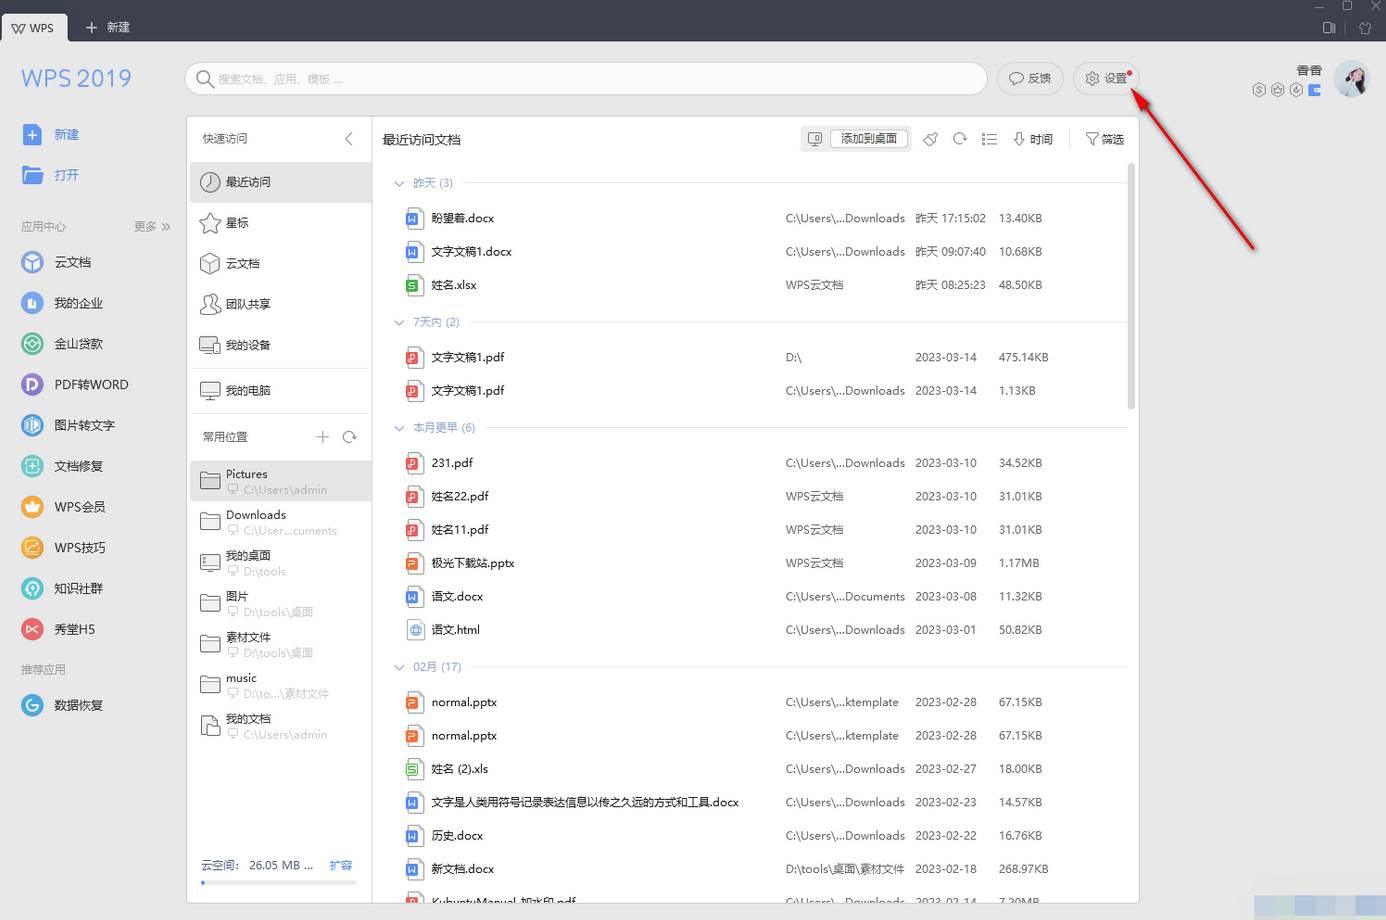1386x920 pixels.
Task: Sort documents by 时间
Action: 1033,139
